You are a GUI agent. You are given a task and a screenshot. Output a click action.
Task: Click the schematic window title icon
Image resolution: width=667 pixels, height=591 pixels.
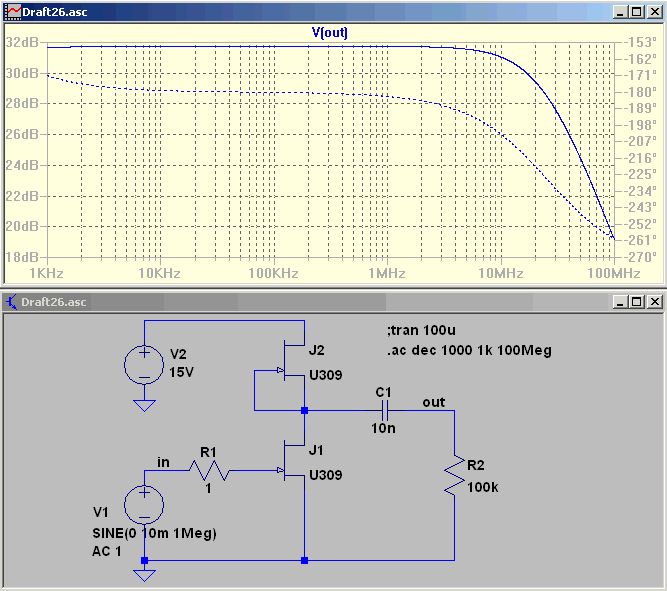[x=12, y=302]
